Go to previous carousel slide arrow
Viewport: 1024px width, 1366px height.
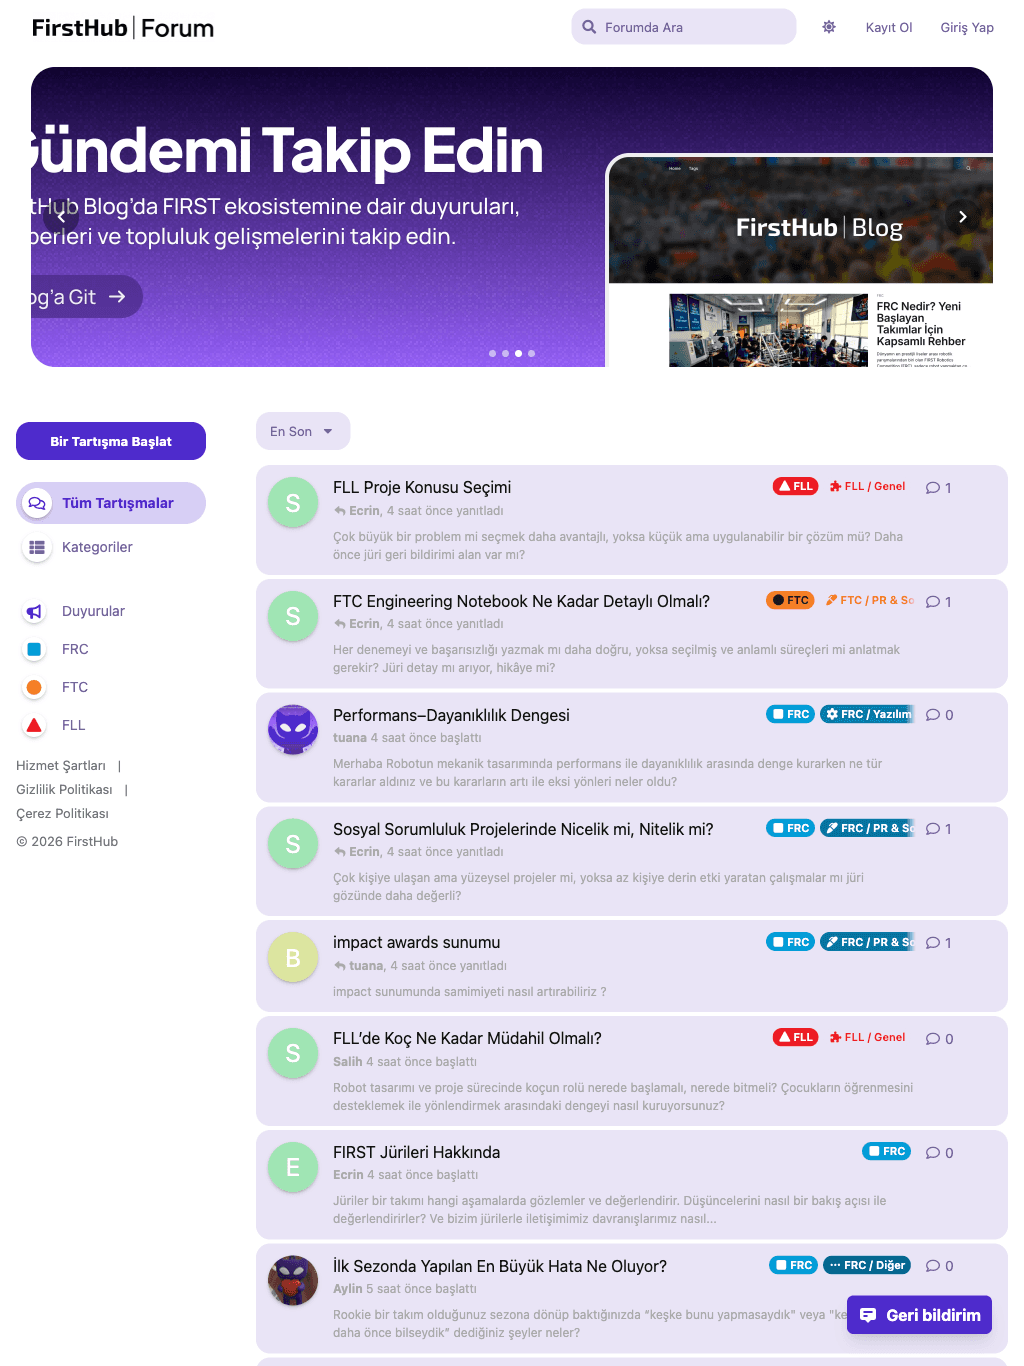(61, 216)
